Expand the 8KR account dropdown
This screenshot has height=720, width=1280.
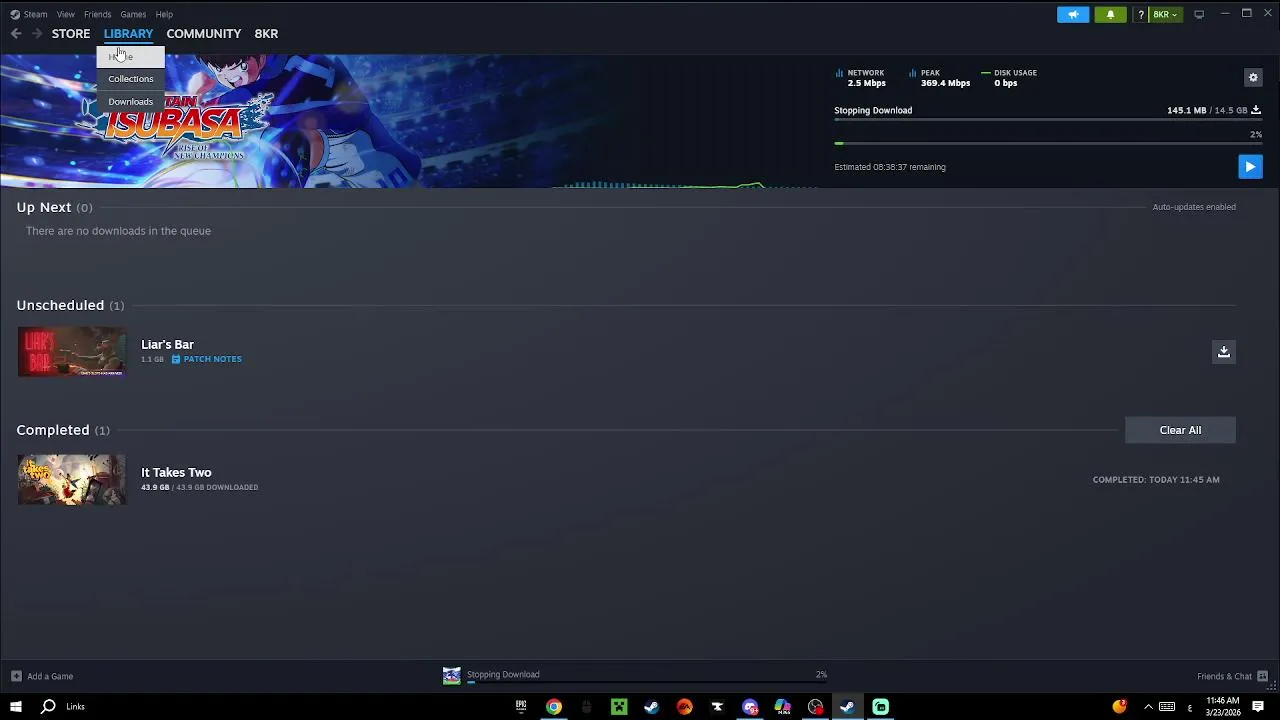click(x=1165, y=15)
